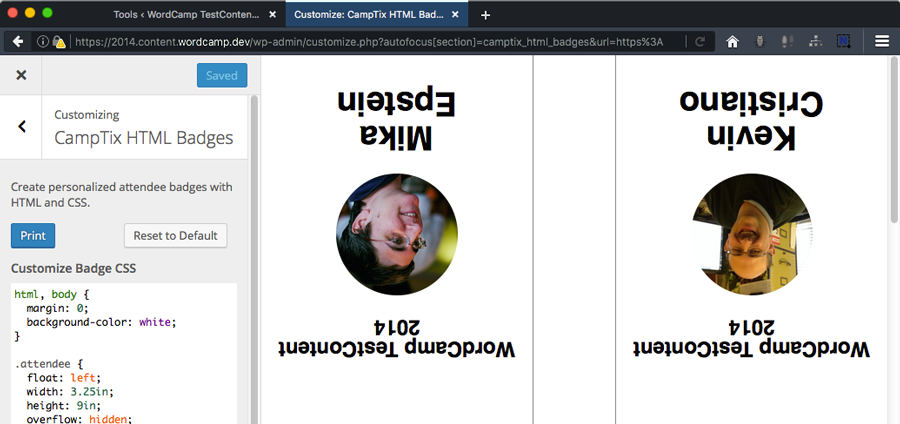Open a new browser tab with plus
This screenshot has height=424, width=900.
485,15
